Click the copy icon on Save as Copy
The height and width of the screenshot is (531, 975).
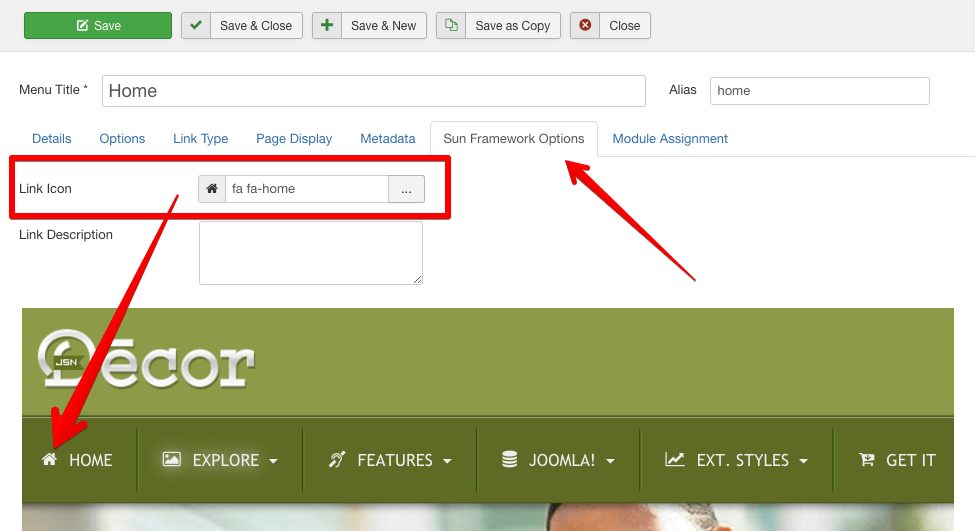click(451, 26)
